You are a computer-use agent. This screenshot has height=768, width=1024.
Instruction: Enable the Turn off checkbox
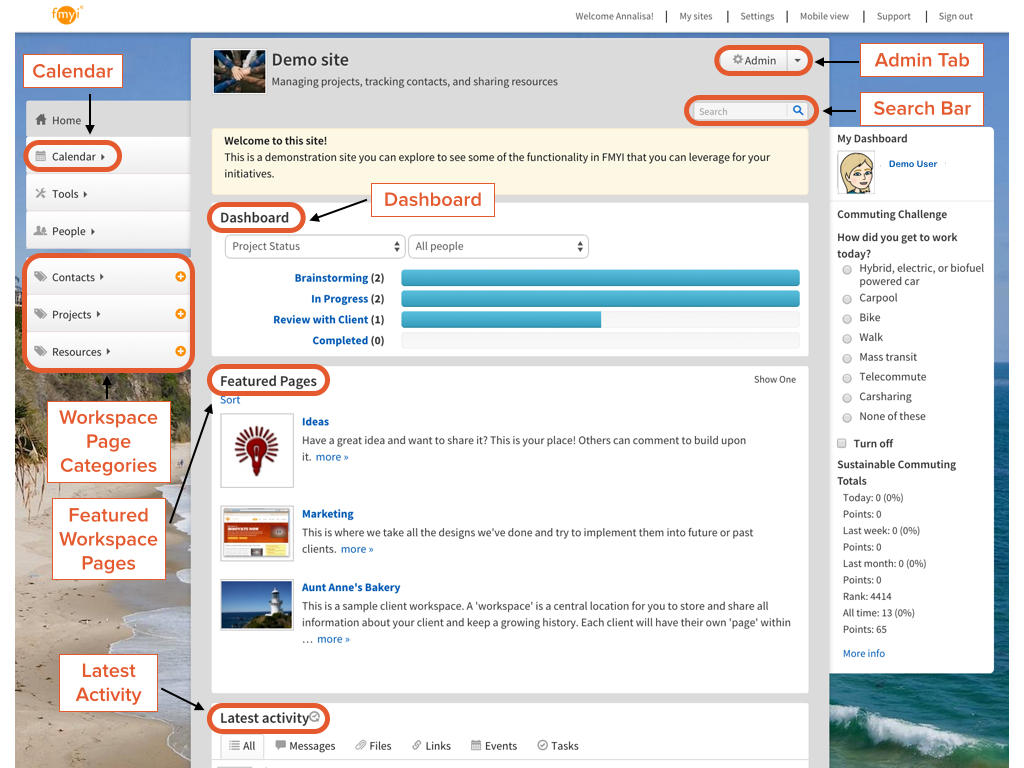pos(843,443)
